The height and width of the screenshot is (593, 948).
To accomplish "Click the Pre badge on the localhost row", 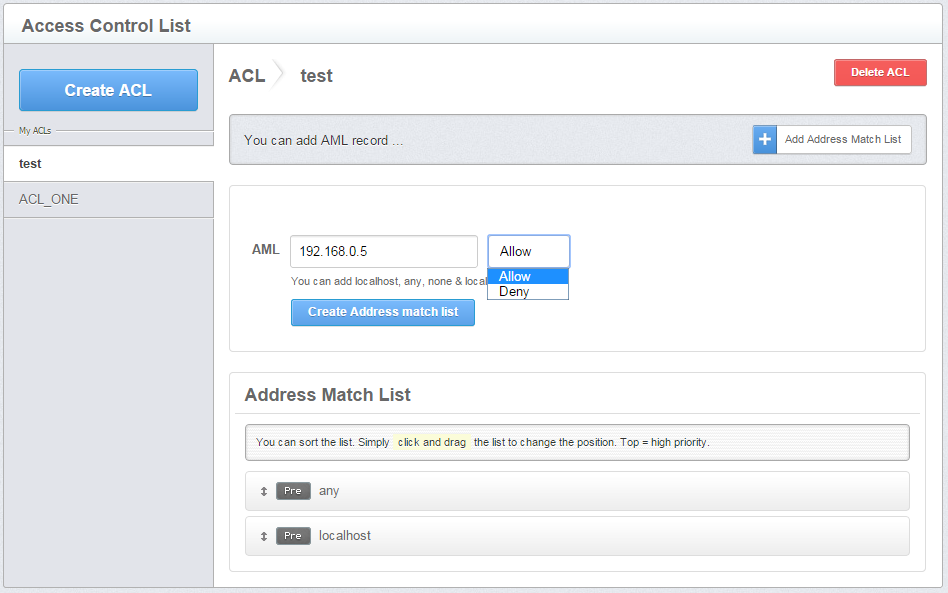I will point(293,537).
